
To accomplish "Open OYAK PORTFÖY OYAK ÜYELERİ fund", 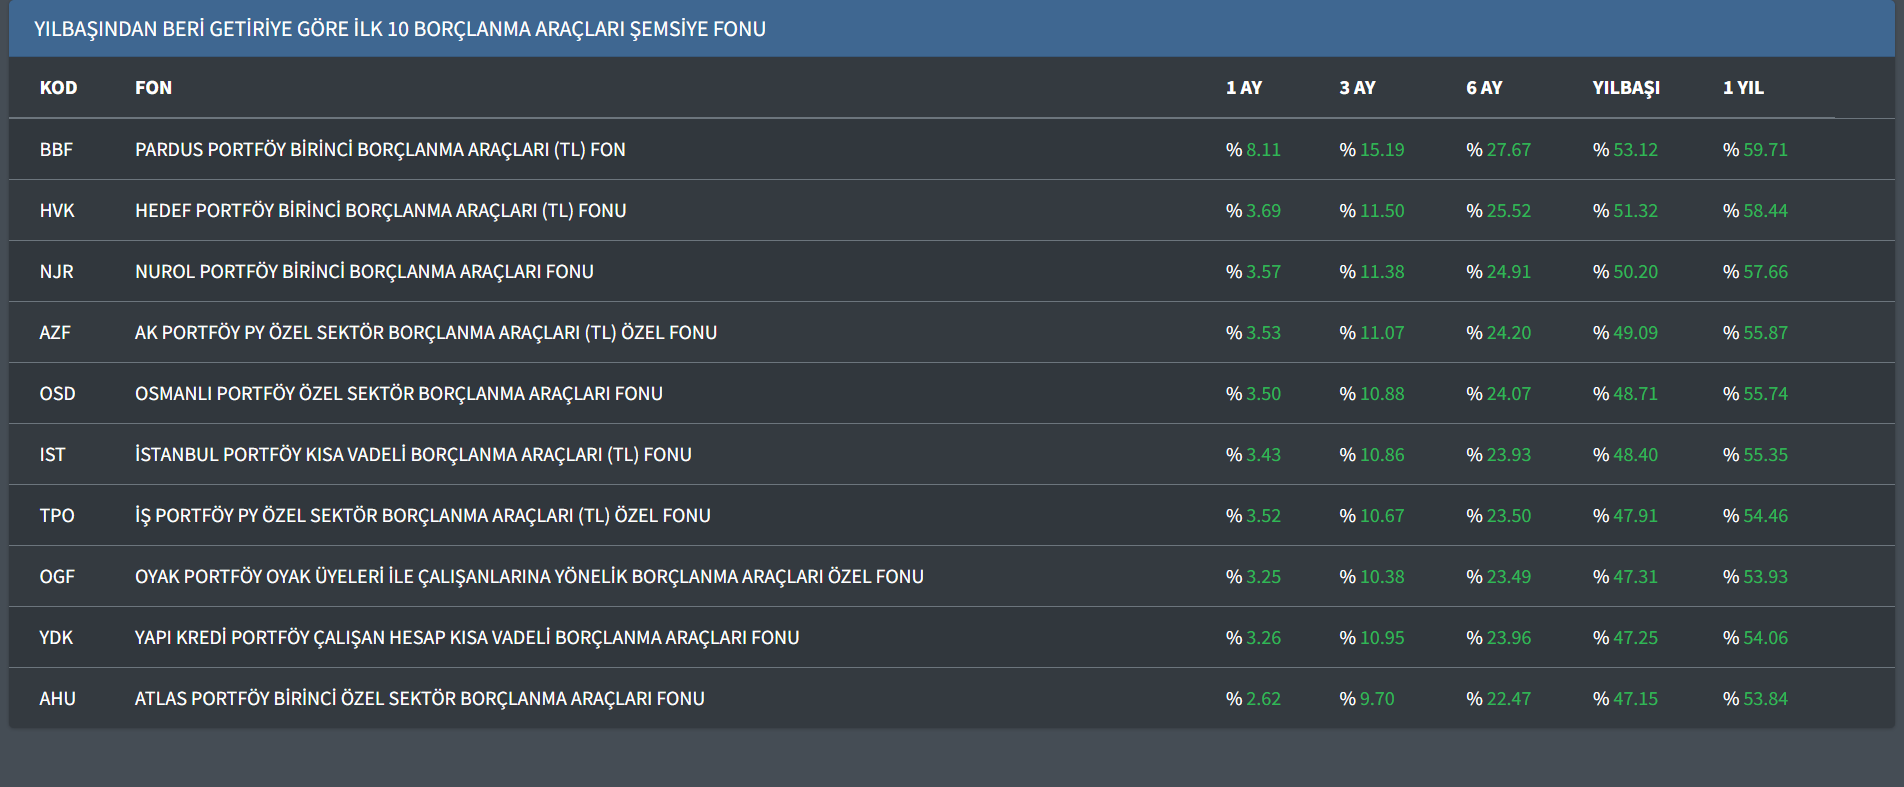I will coord(529,577).
